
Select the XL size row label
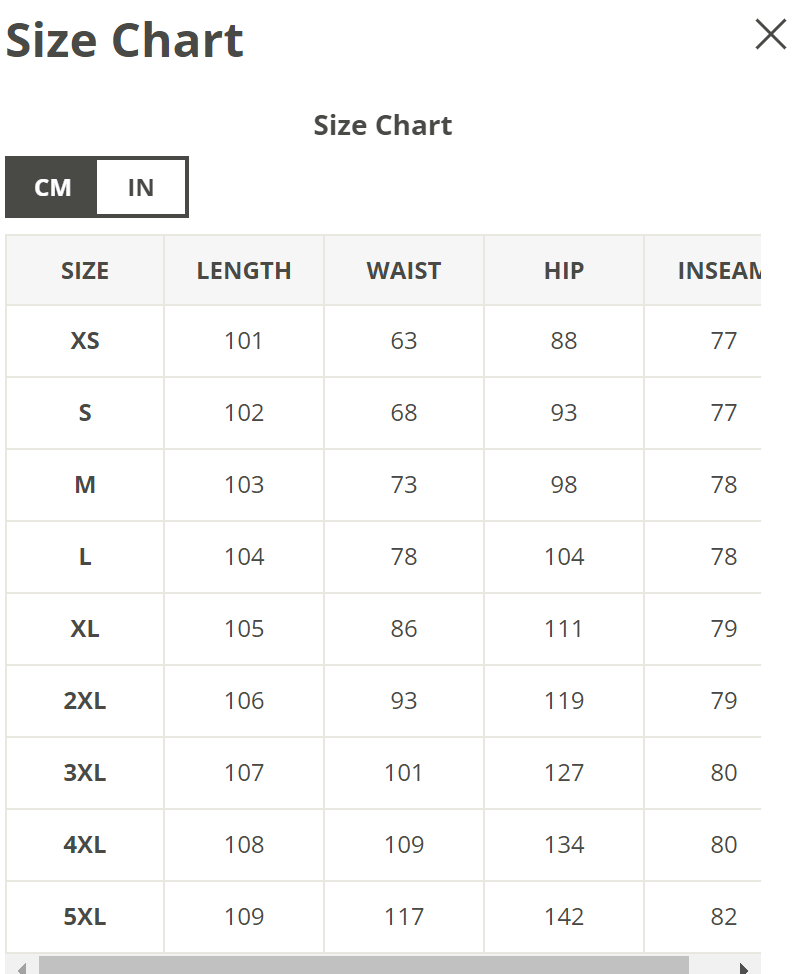[x=85, y=629]
